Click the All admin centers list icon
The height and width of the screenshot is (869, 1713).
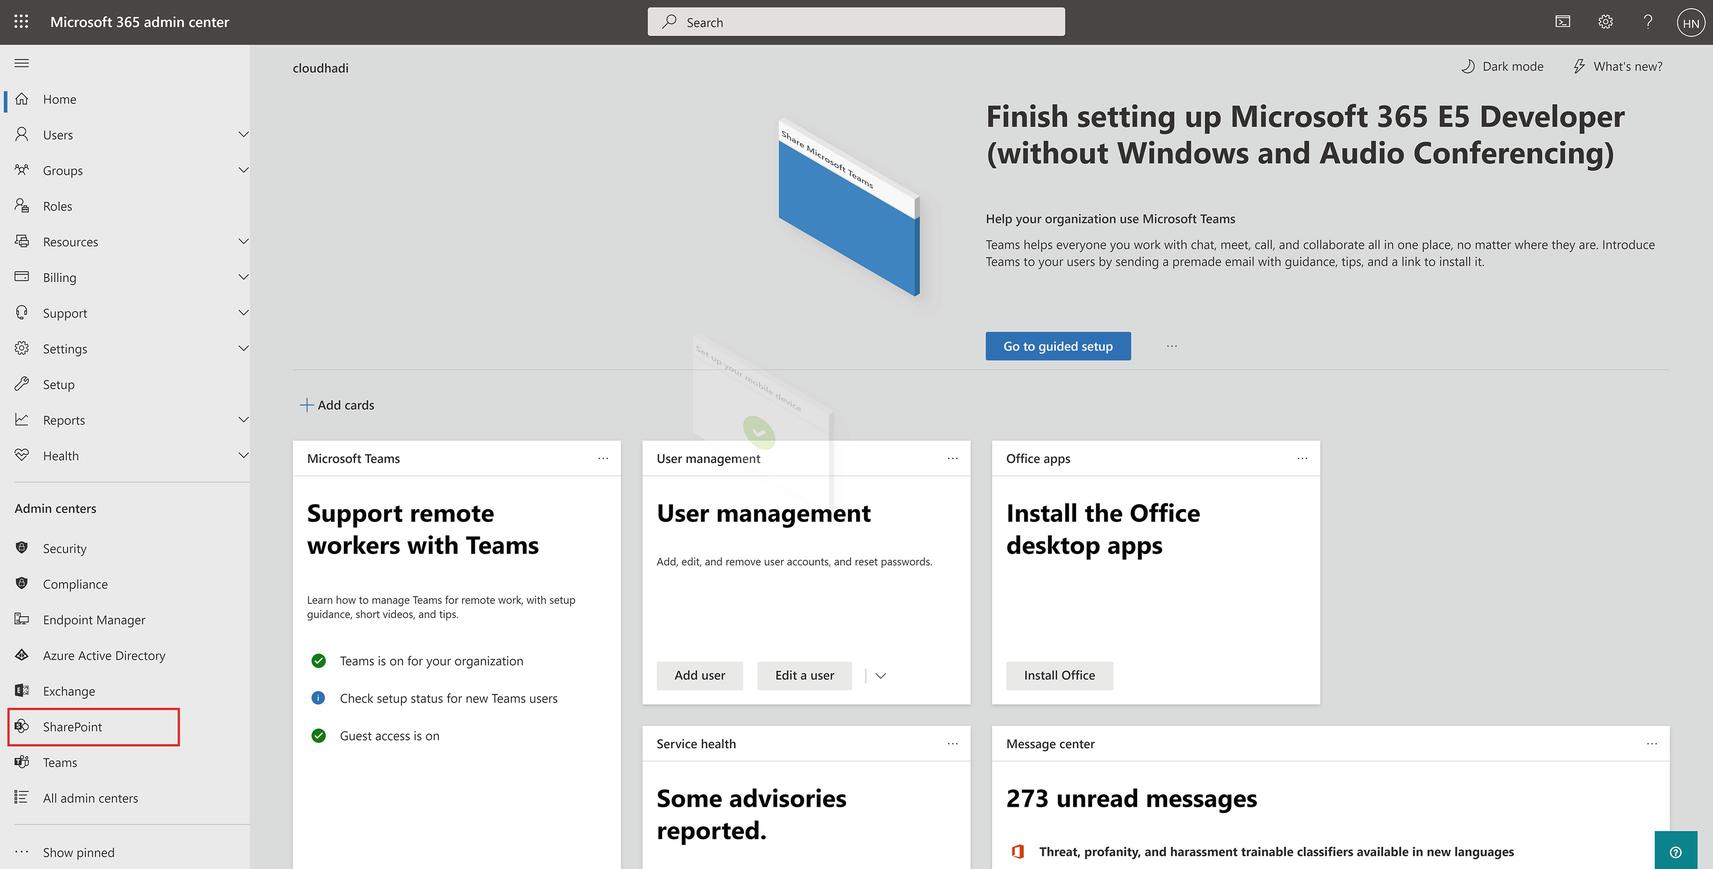point(22,798)
